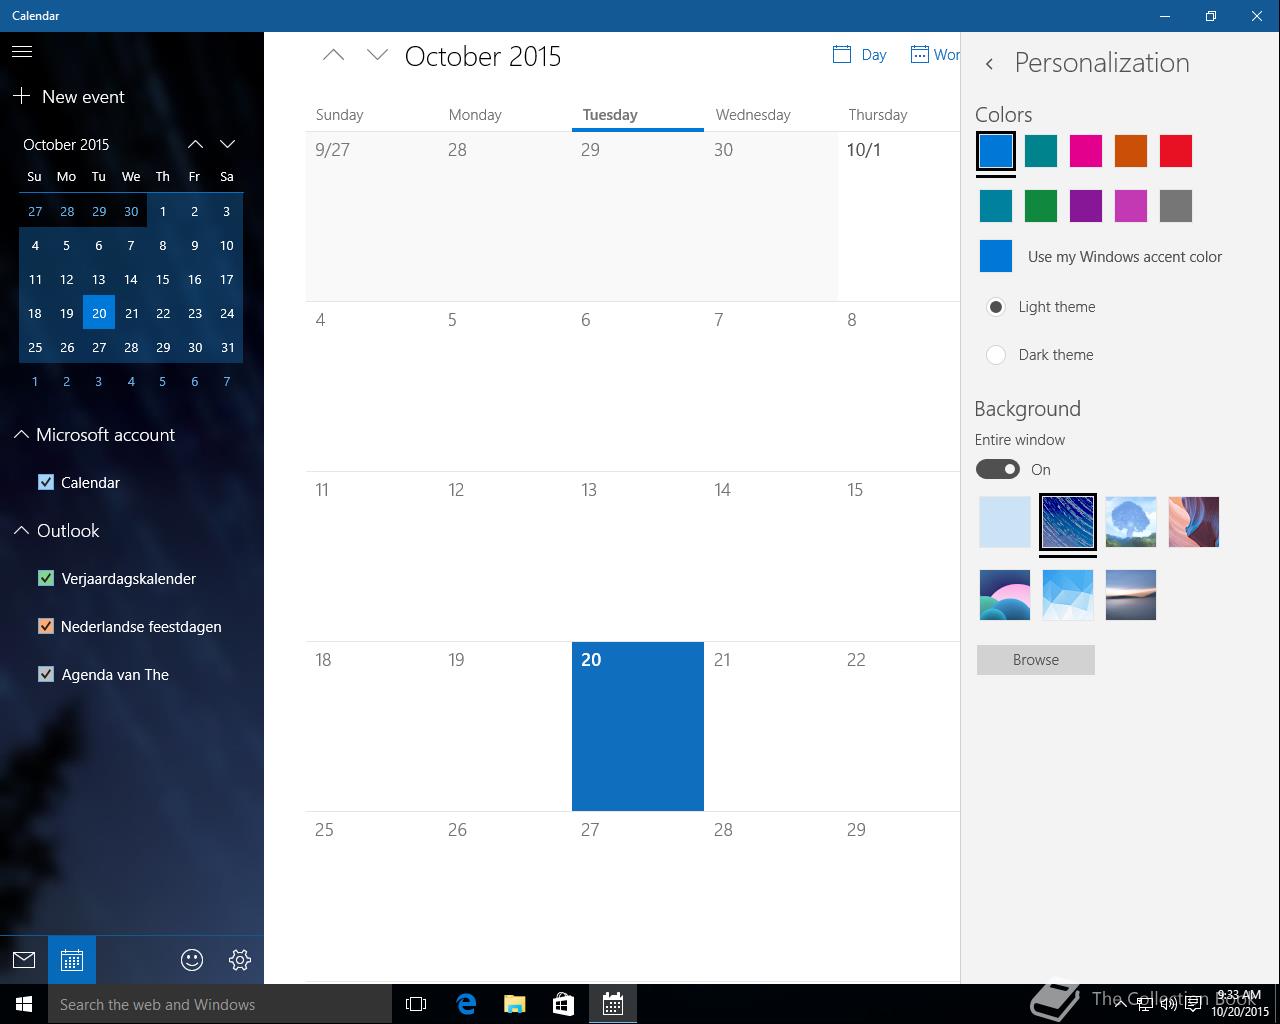Screen dimensions: 1280x1024
Task: Select the Light theme radio button
Action: click(996, 307)
